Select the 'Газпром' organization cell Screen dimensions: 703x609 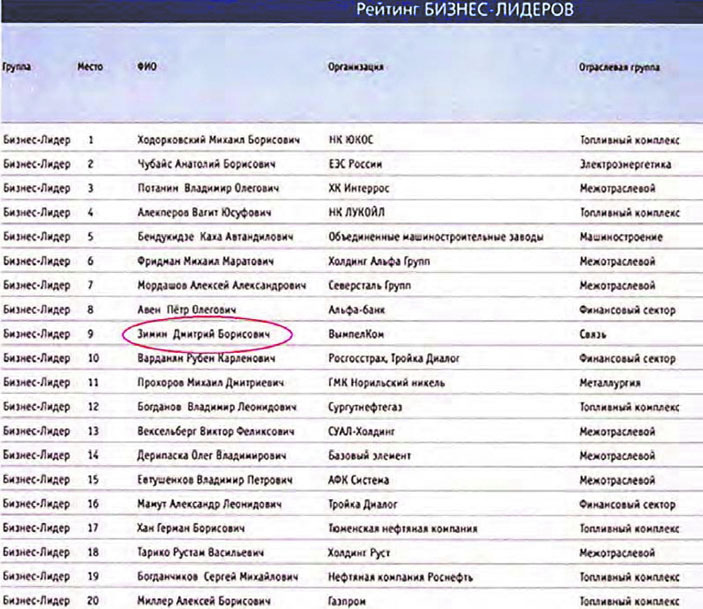tap(349, 601)
